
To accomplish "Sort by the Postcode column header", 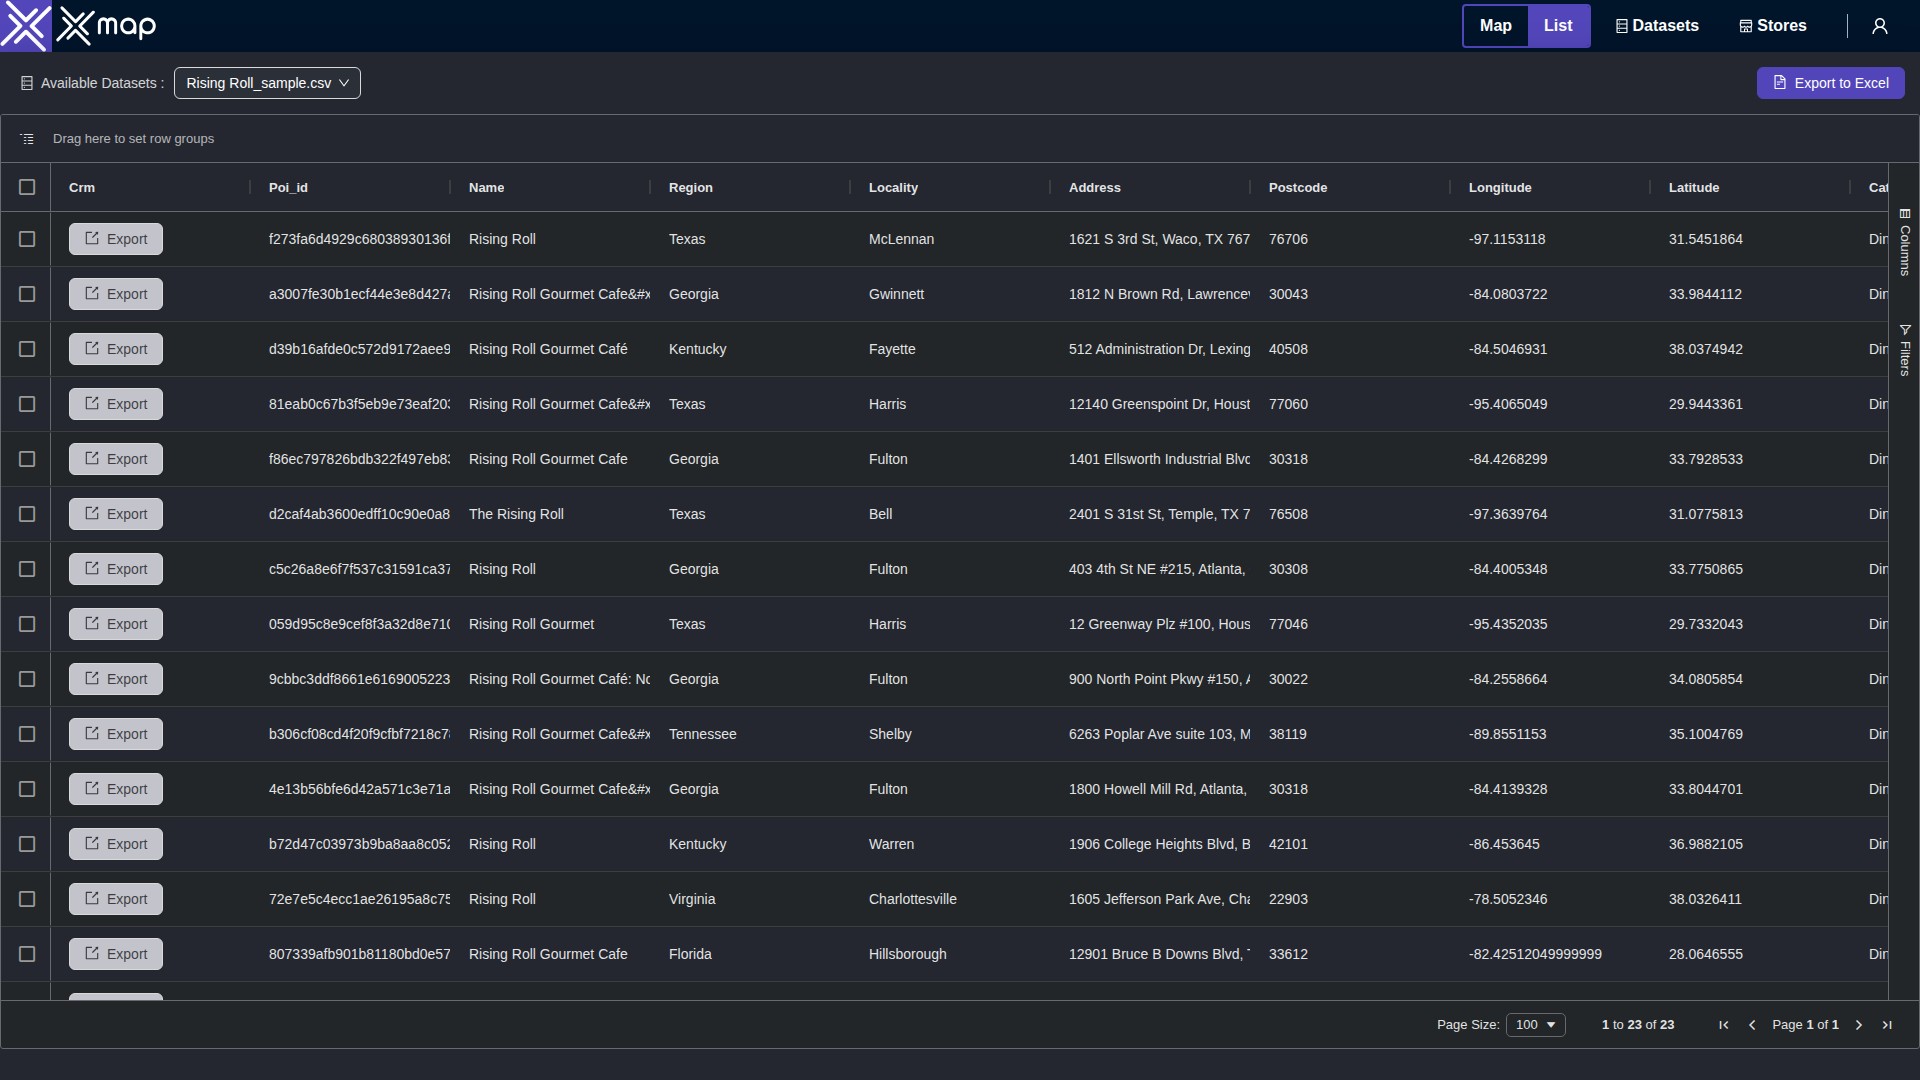I will tap(1298, 187).
